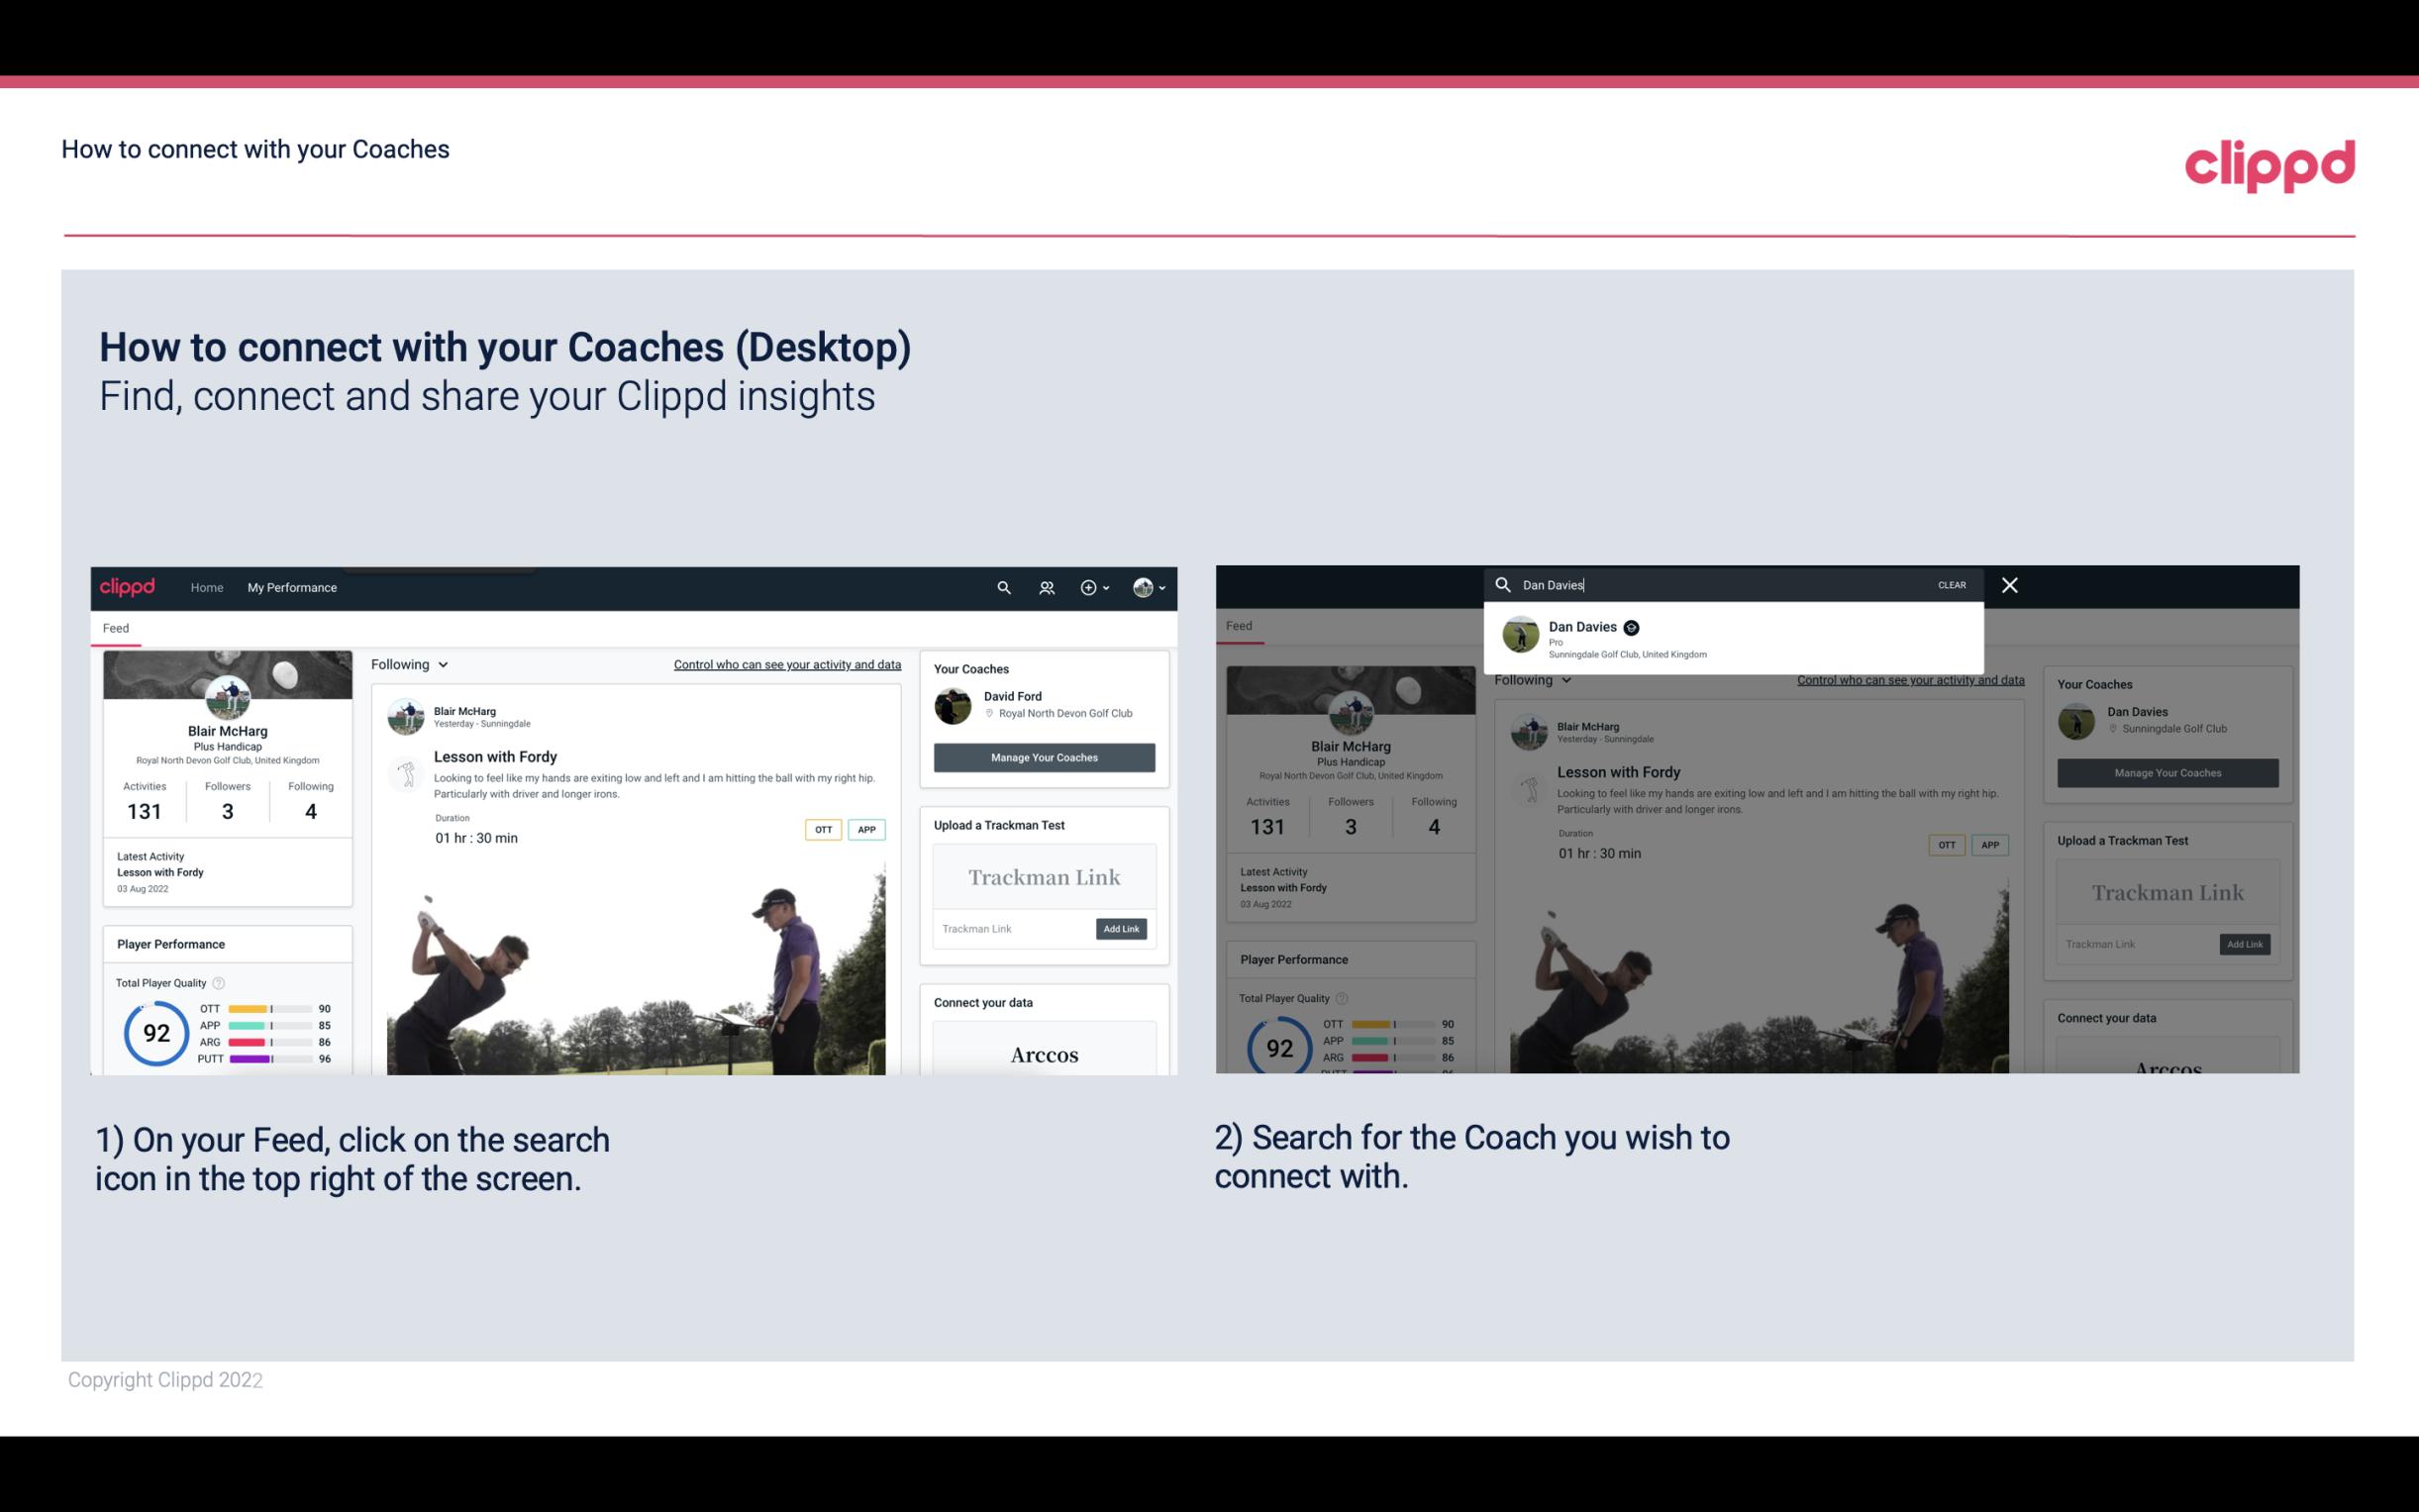
Task: Click the Add Link button for Trackman
Action: point(1122,929)
